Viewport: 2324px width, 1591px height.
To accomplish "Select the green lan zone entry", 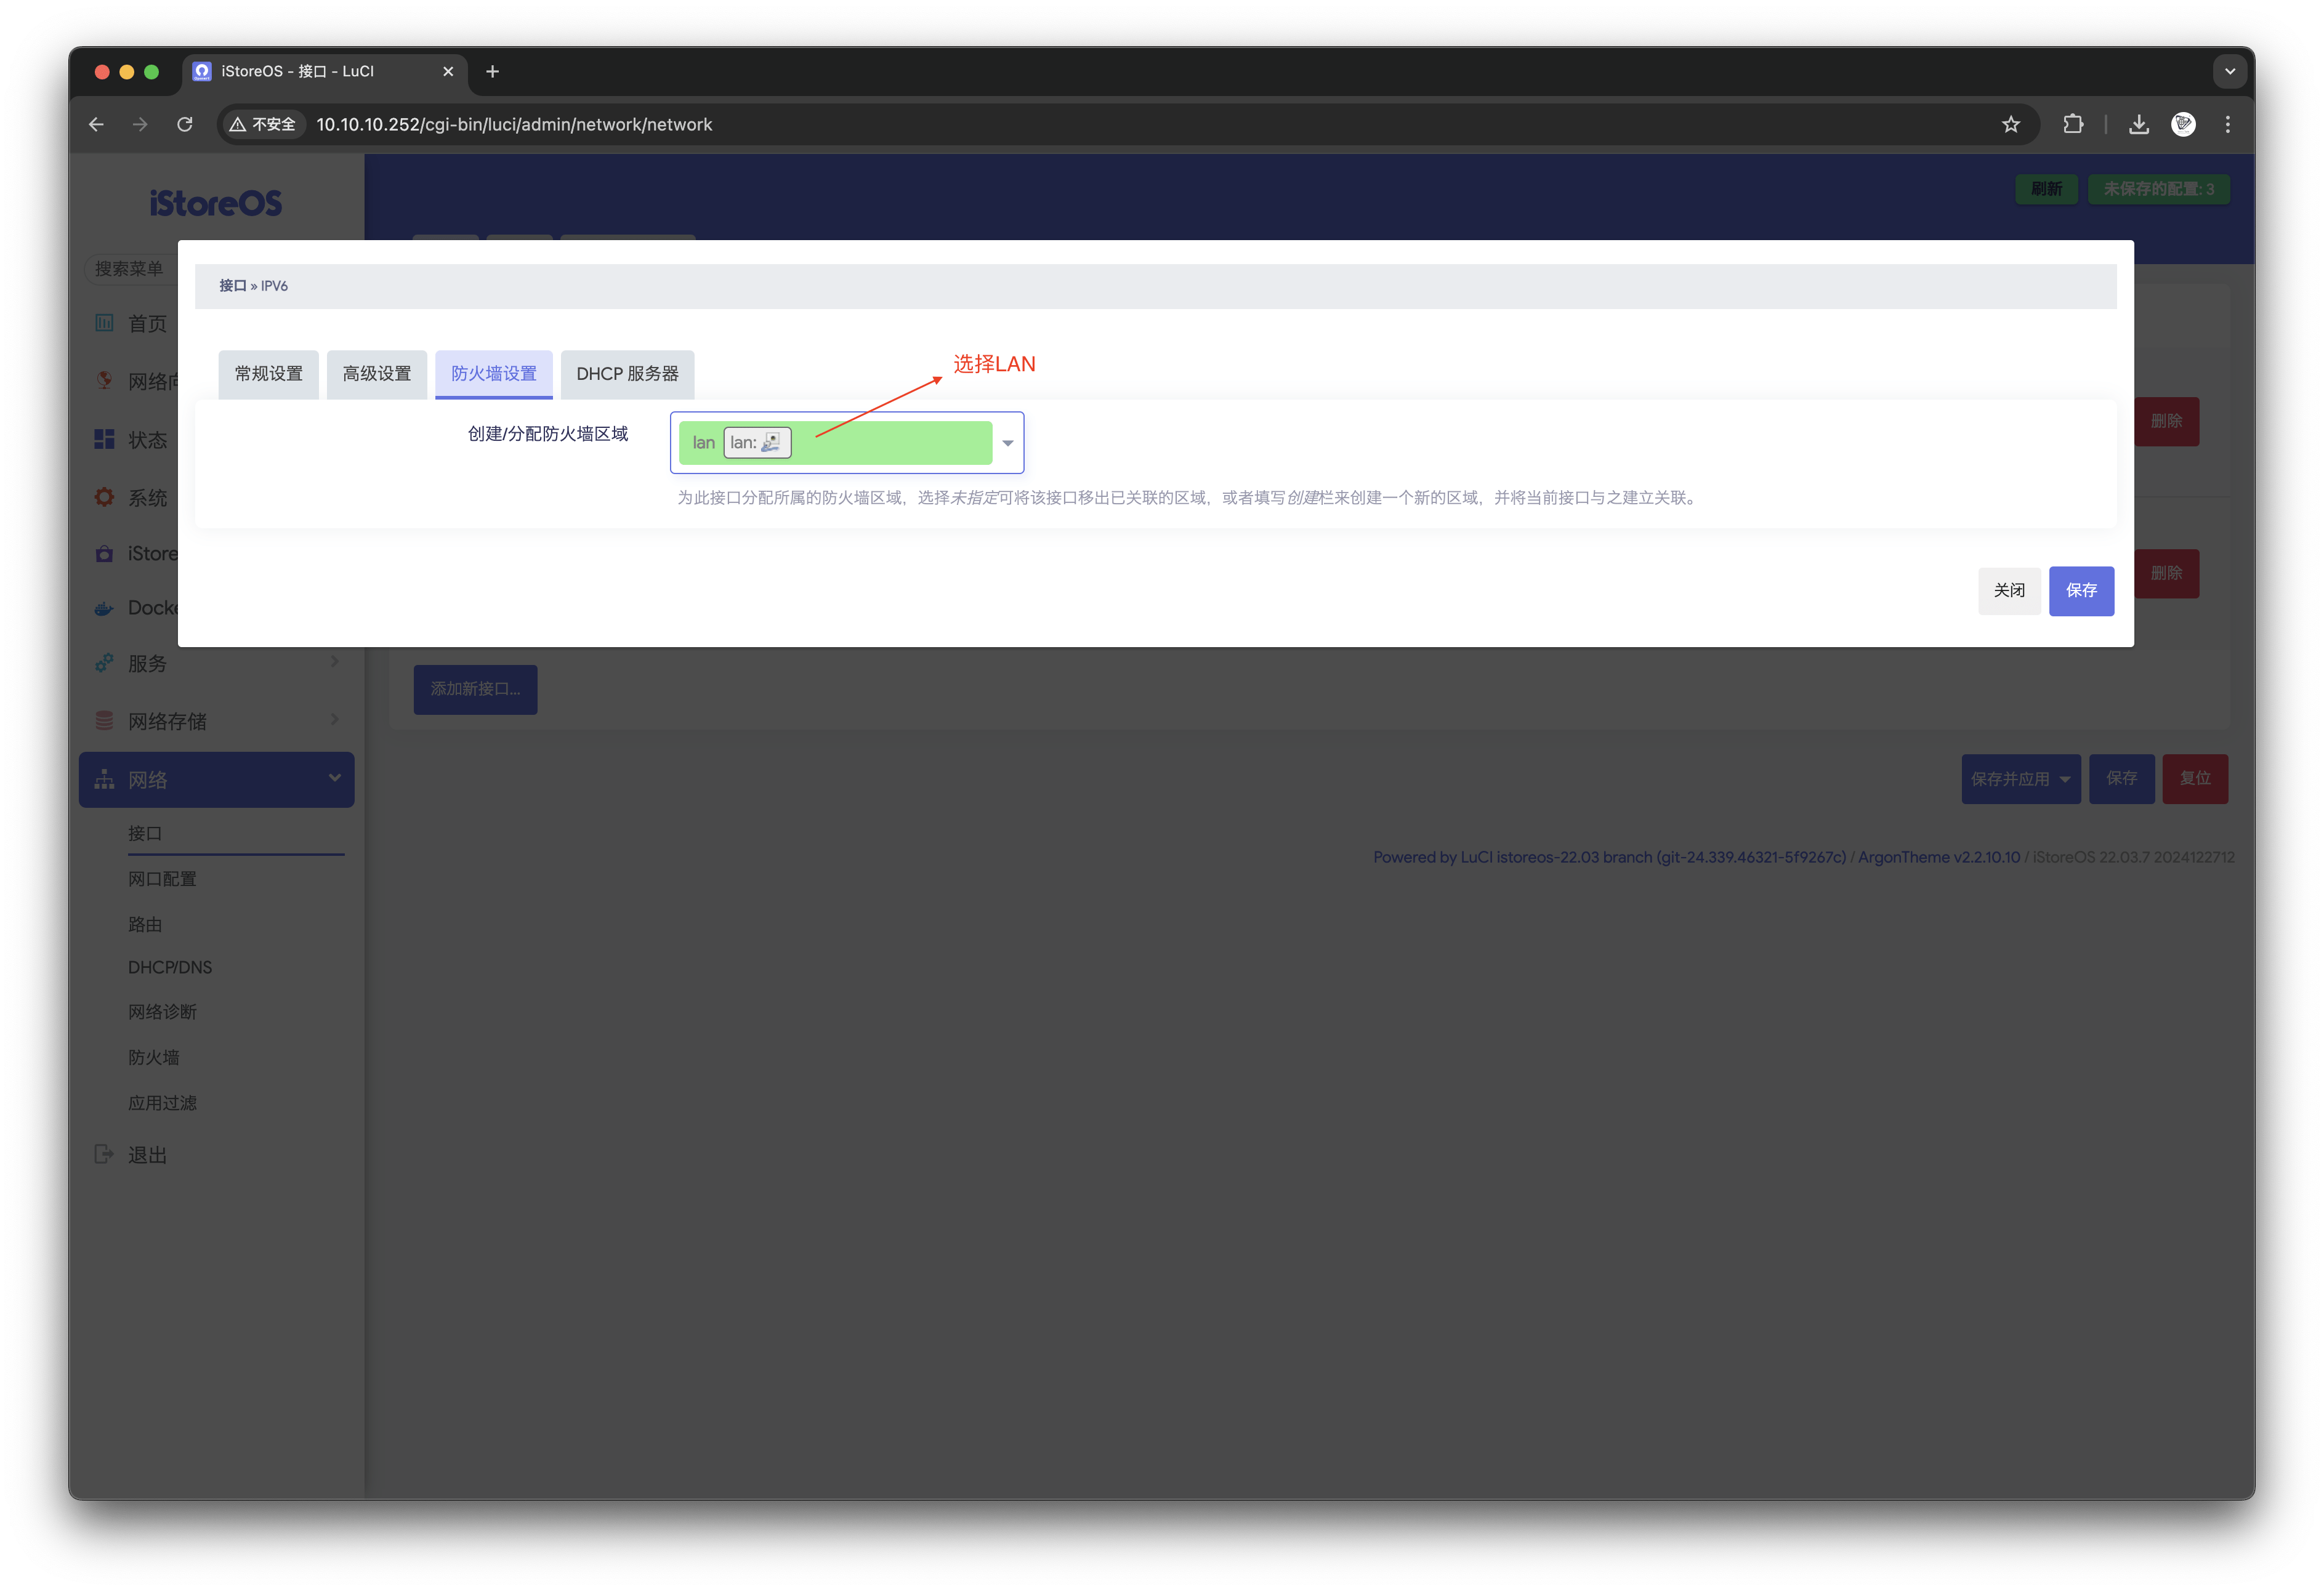I will click(x=834, y=443).
